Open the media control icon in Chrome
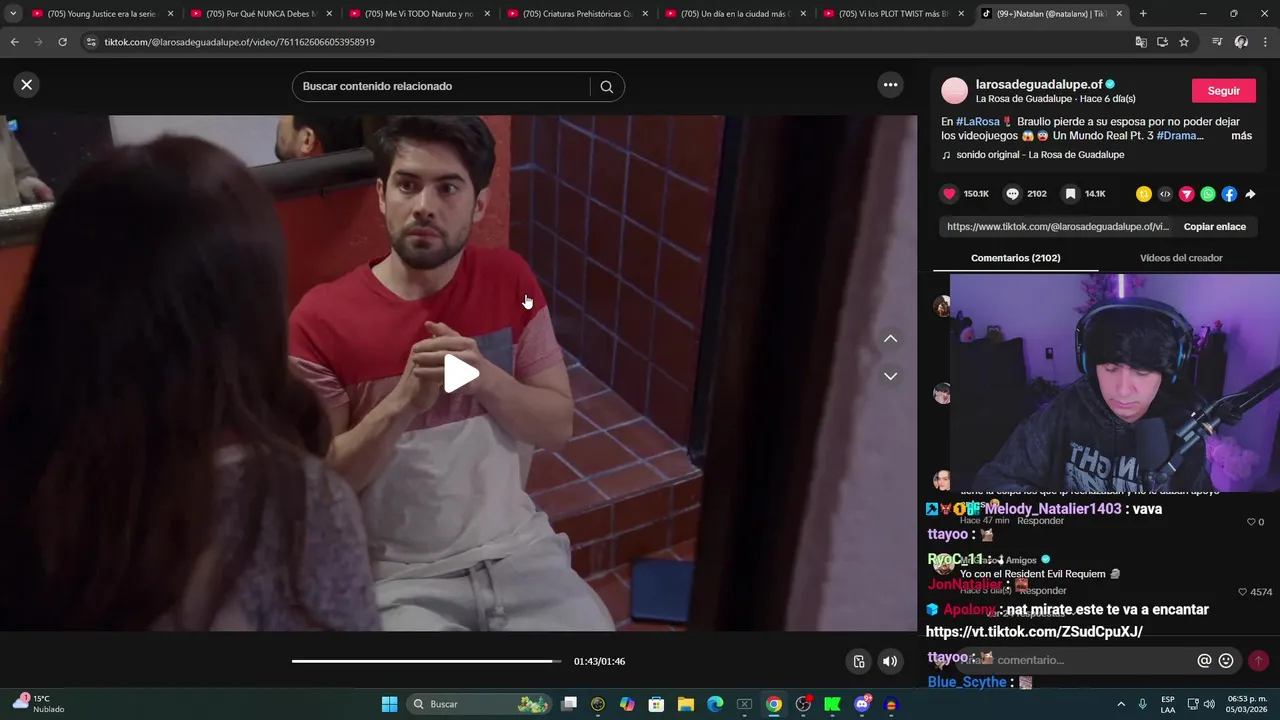This screenshot has height=720, width=1280. tap(1217, 42)
